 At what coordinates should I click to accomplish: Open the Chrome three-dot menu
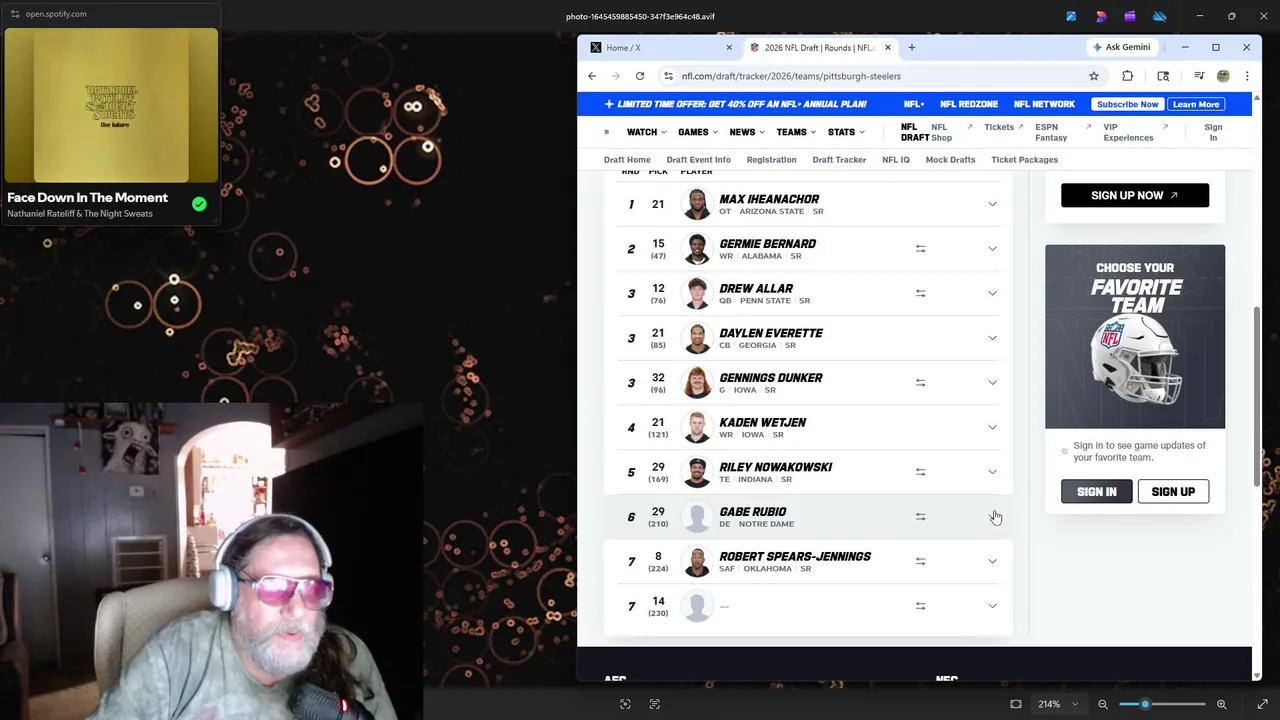click(1247, 76)
